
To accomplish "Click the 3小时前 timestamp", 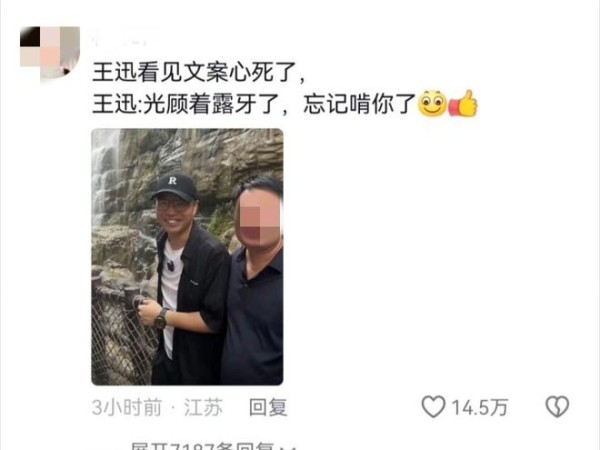I will pos(127,407).
